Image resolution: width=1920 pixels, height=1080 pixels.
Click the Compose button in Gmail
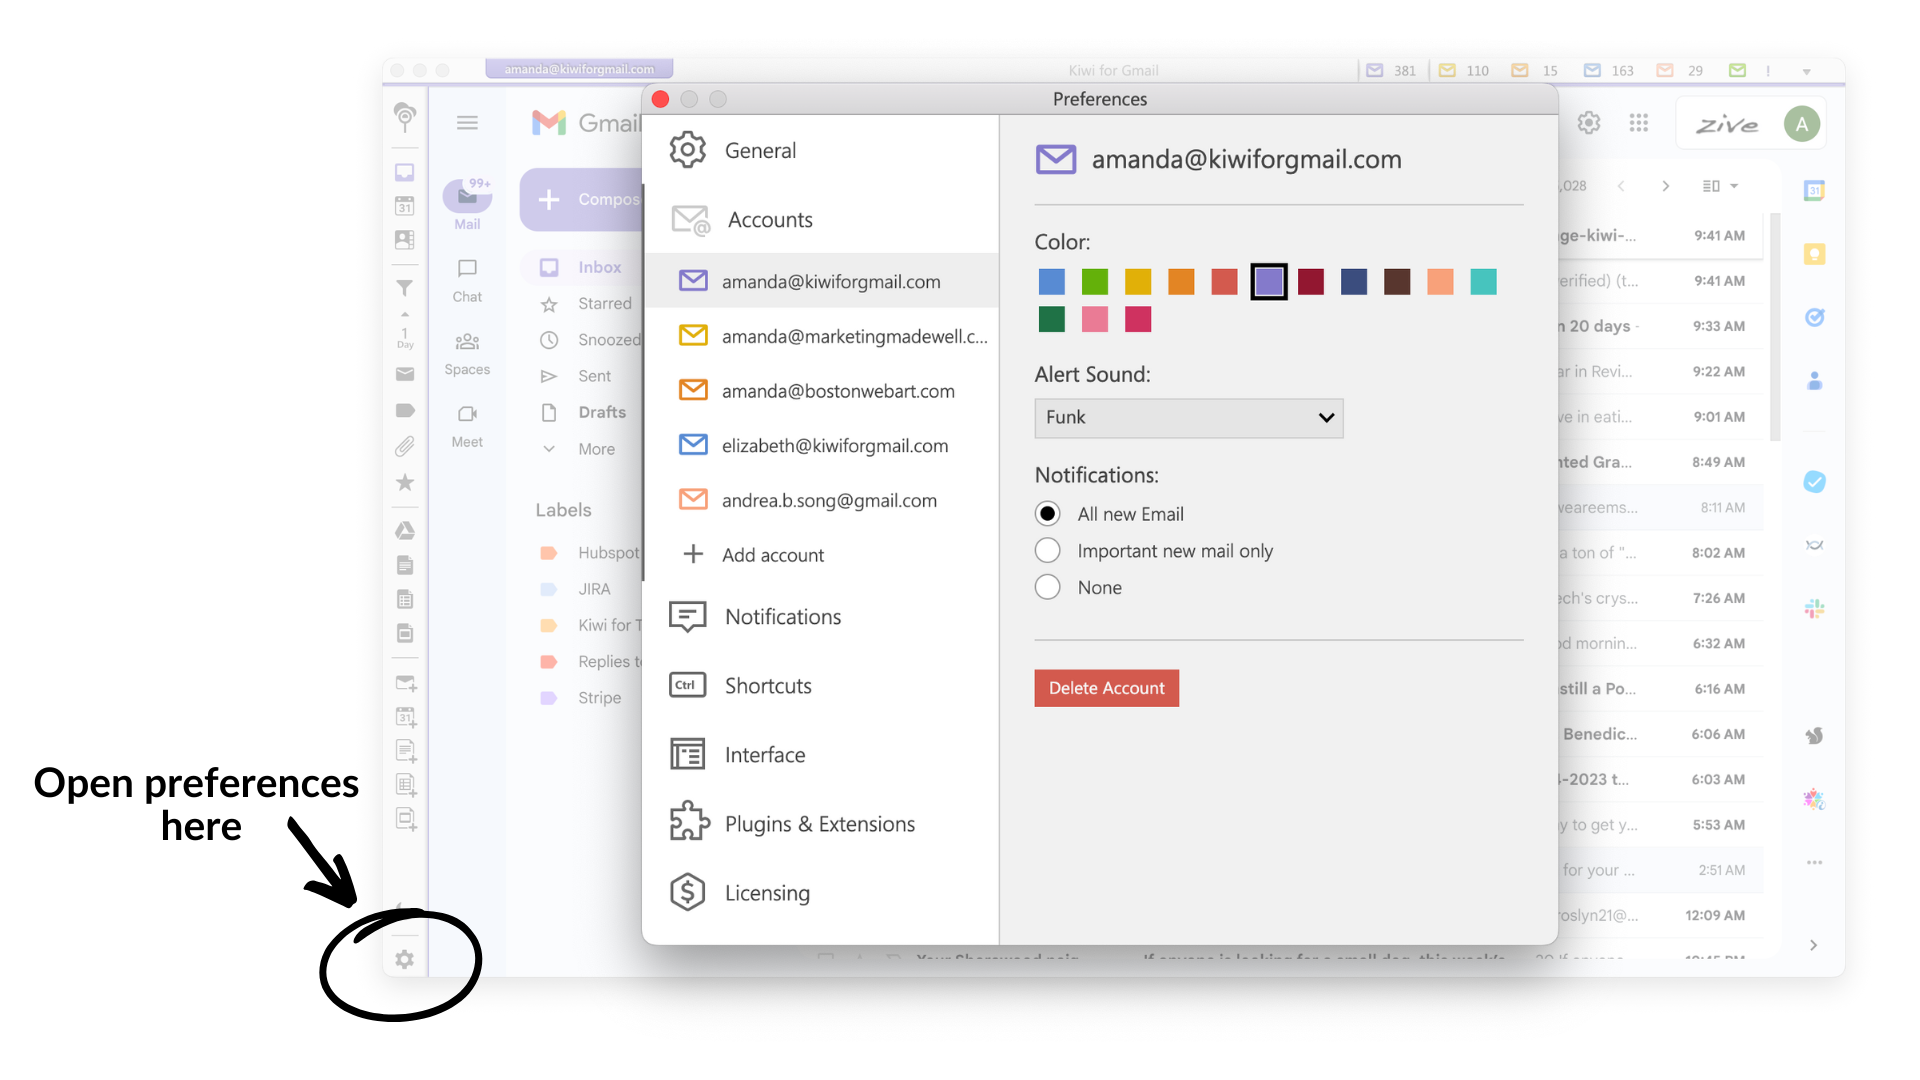pyautogui.click(x=581, y=199)
